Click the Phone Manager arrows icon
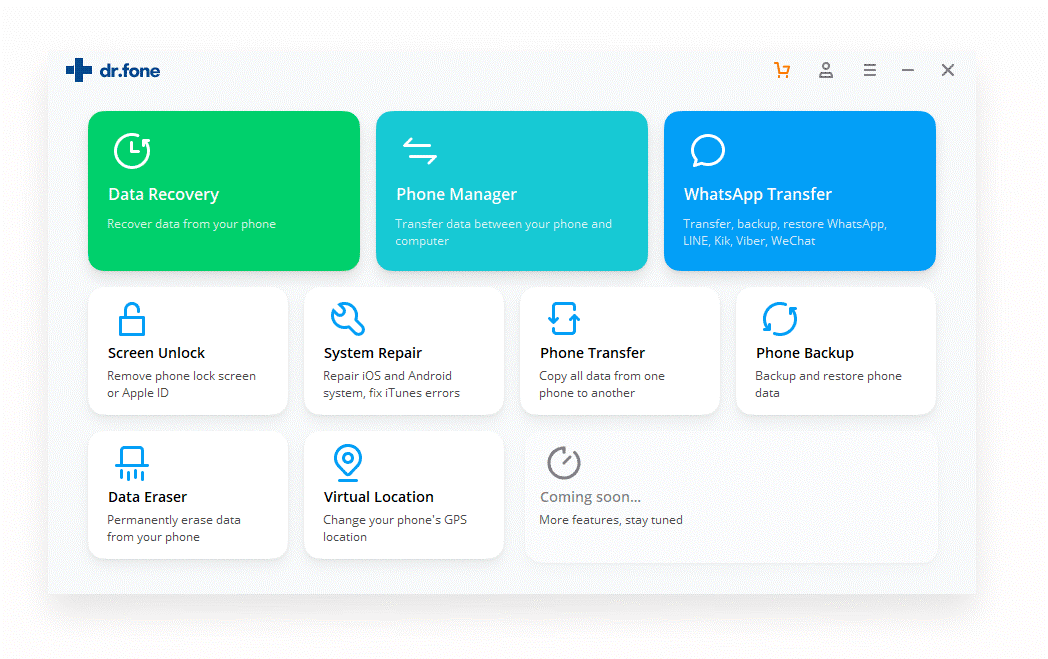1048x659 pixels. (420, 150)
